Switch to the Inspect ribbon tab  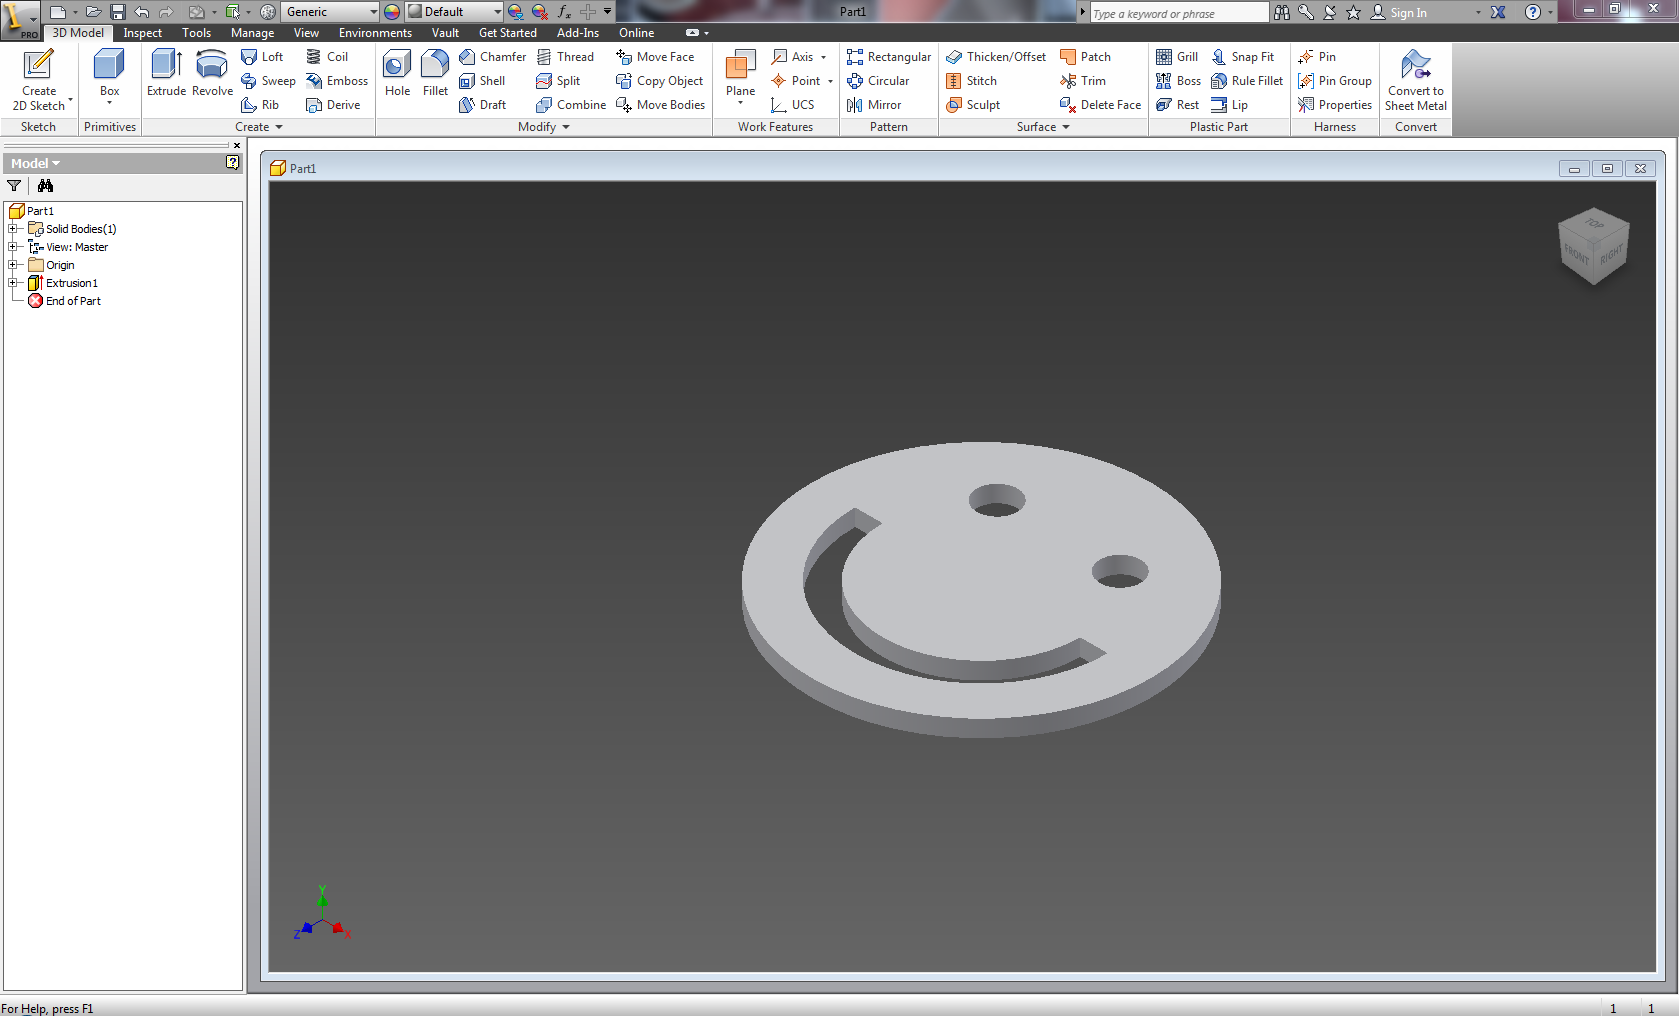coord(142,33)
